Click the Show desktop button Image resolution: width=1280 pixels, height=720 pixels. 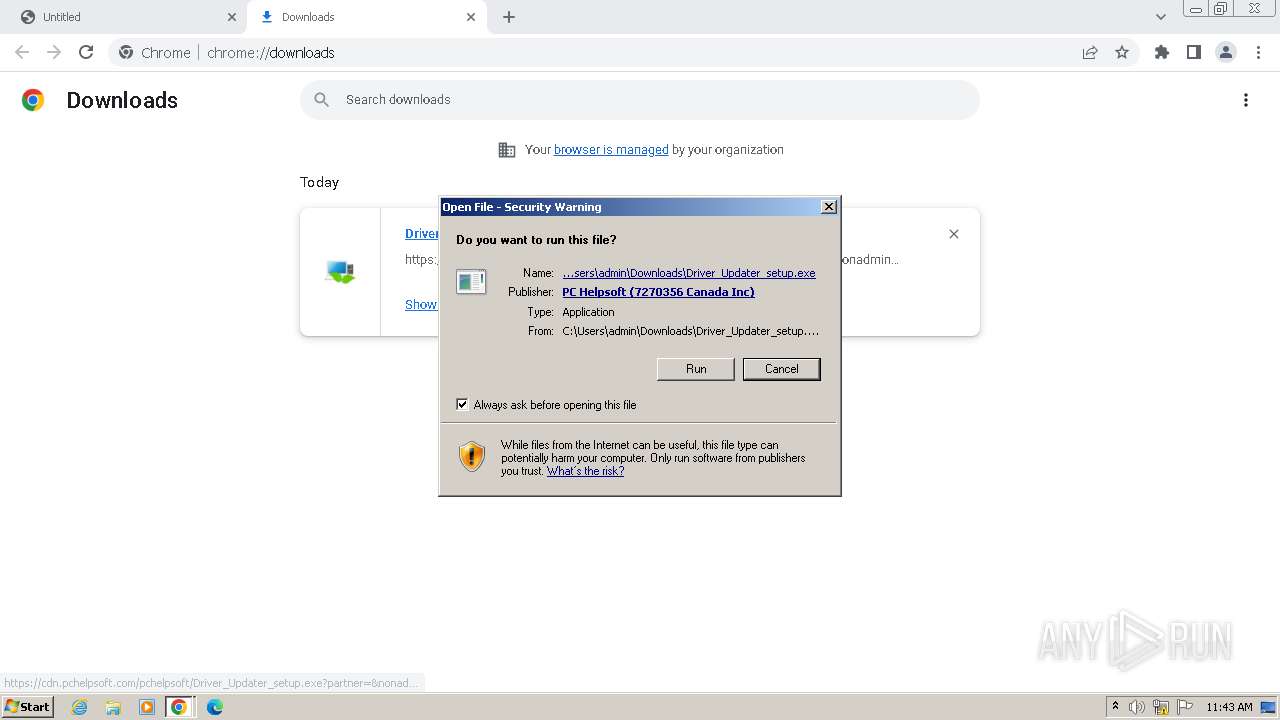(x=1269, y=707)
